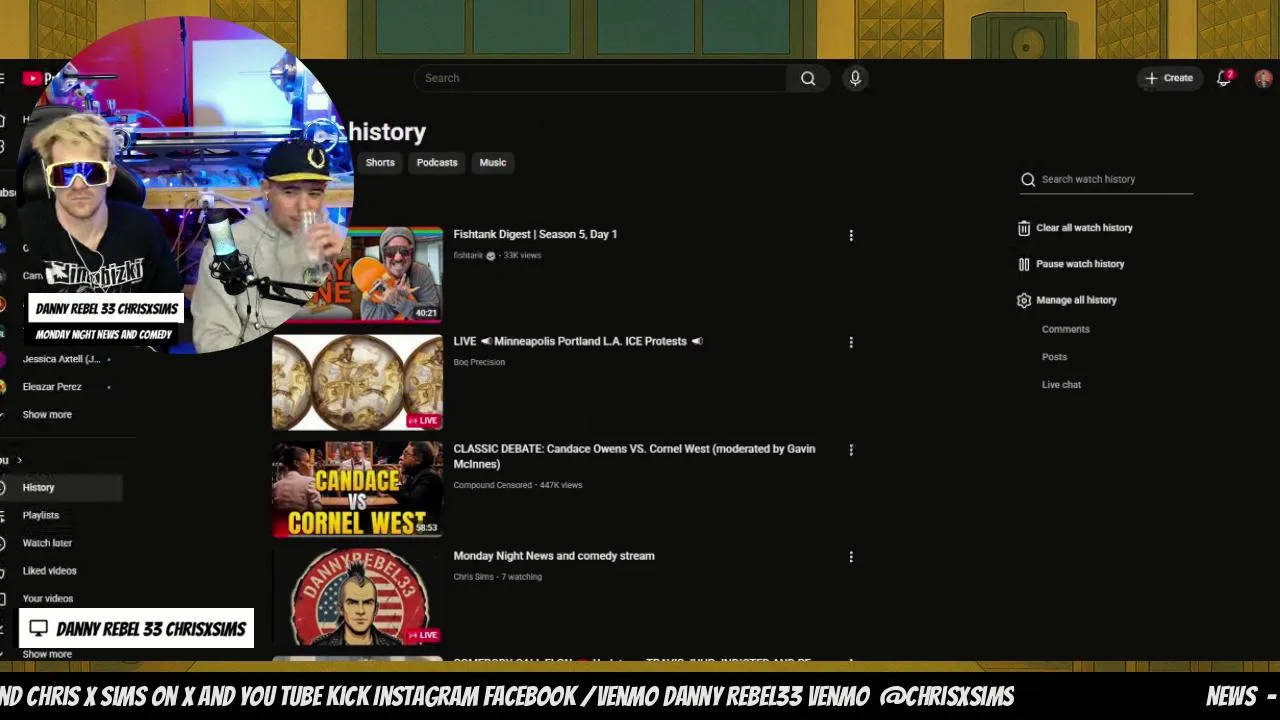Click the watch history search icon
1280x720 pixels.
click(1028, 179)
